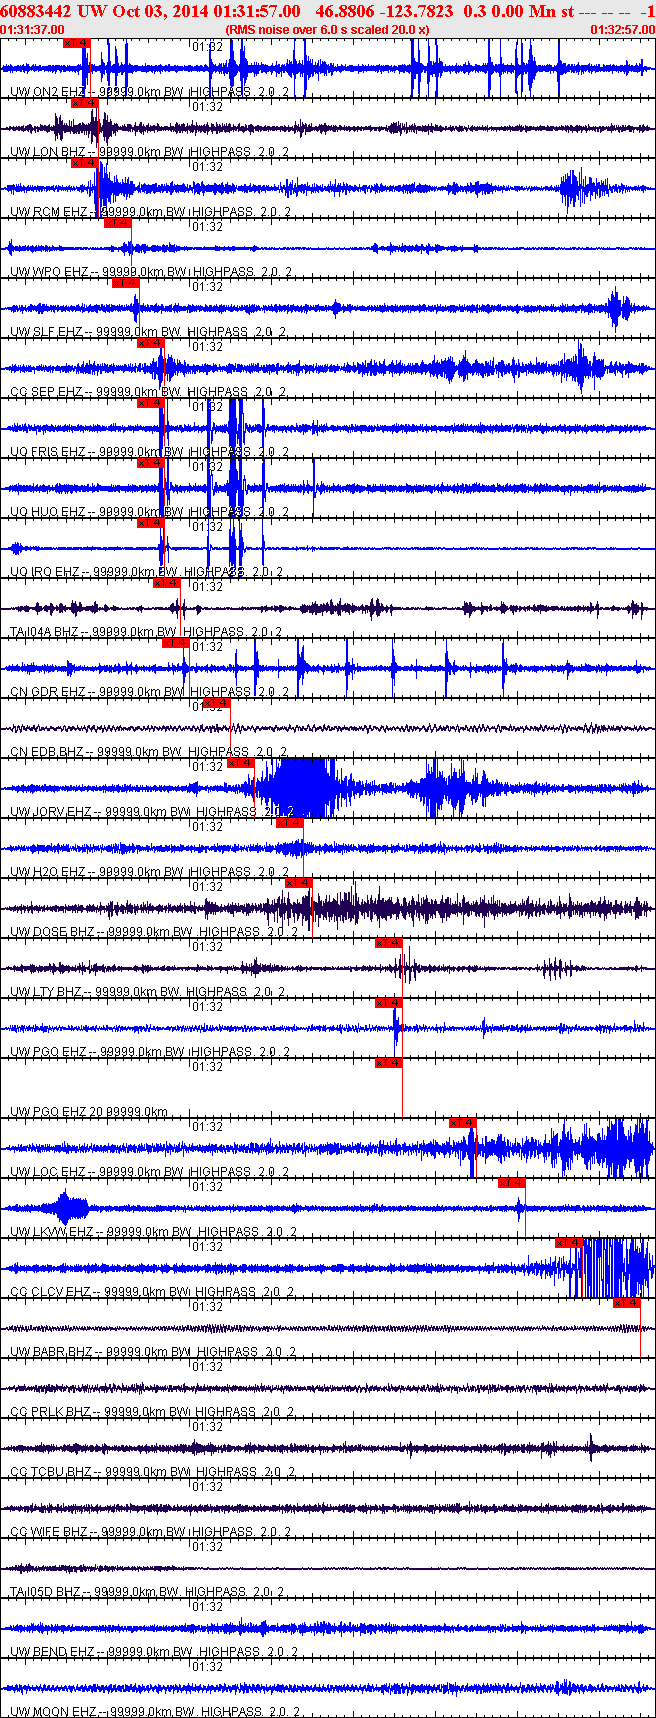Click the event ID 60883442 in header
This screenshot has width=656, height=1718.
37,11
